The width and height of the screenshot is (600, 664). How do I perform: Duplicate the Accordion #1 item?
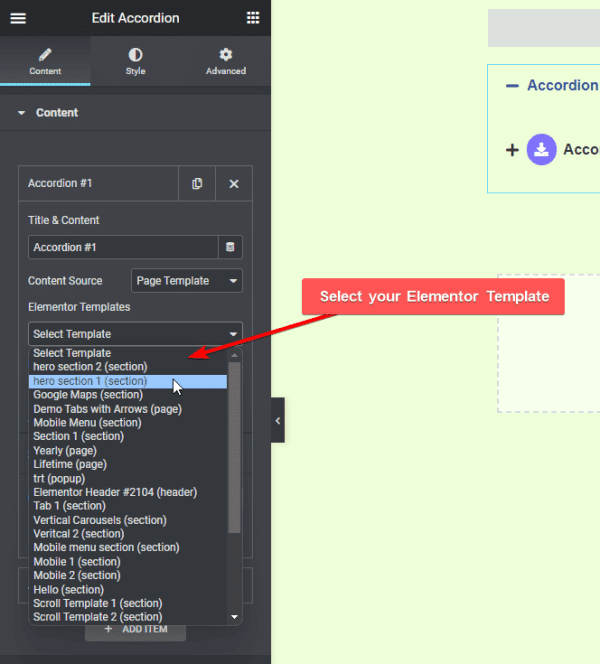pos(197,184)
